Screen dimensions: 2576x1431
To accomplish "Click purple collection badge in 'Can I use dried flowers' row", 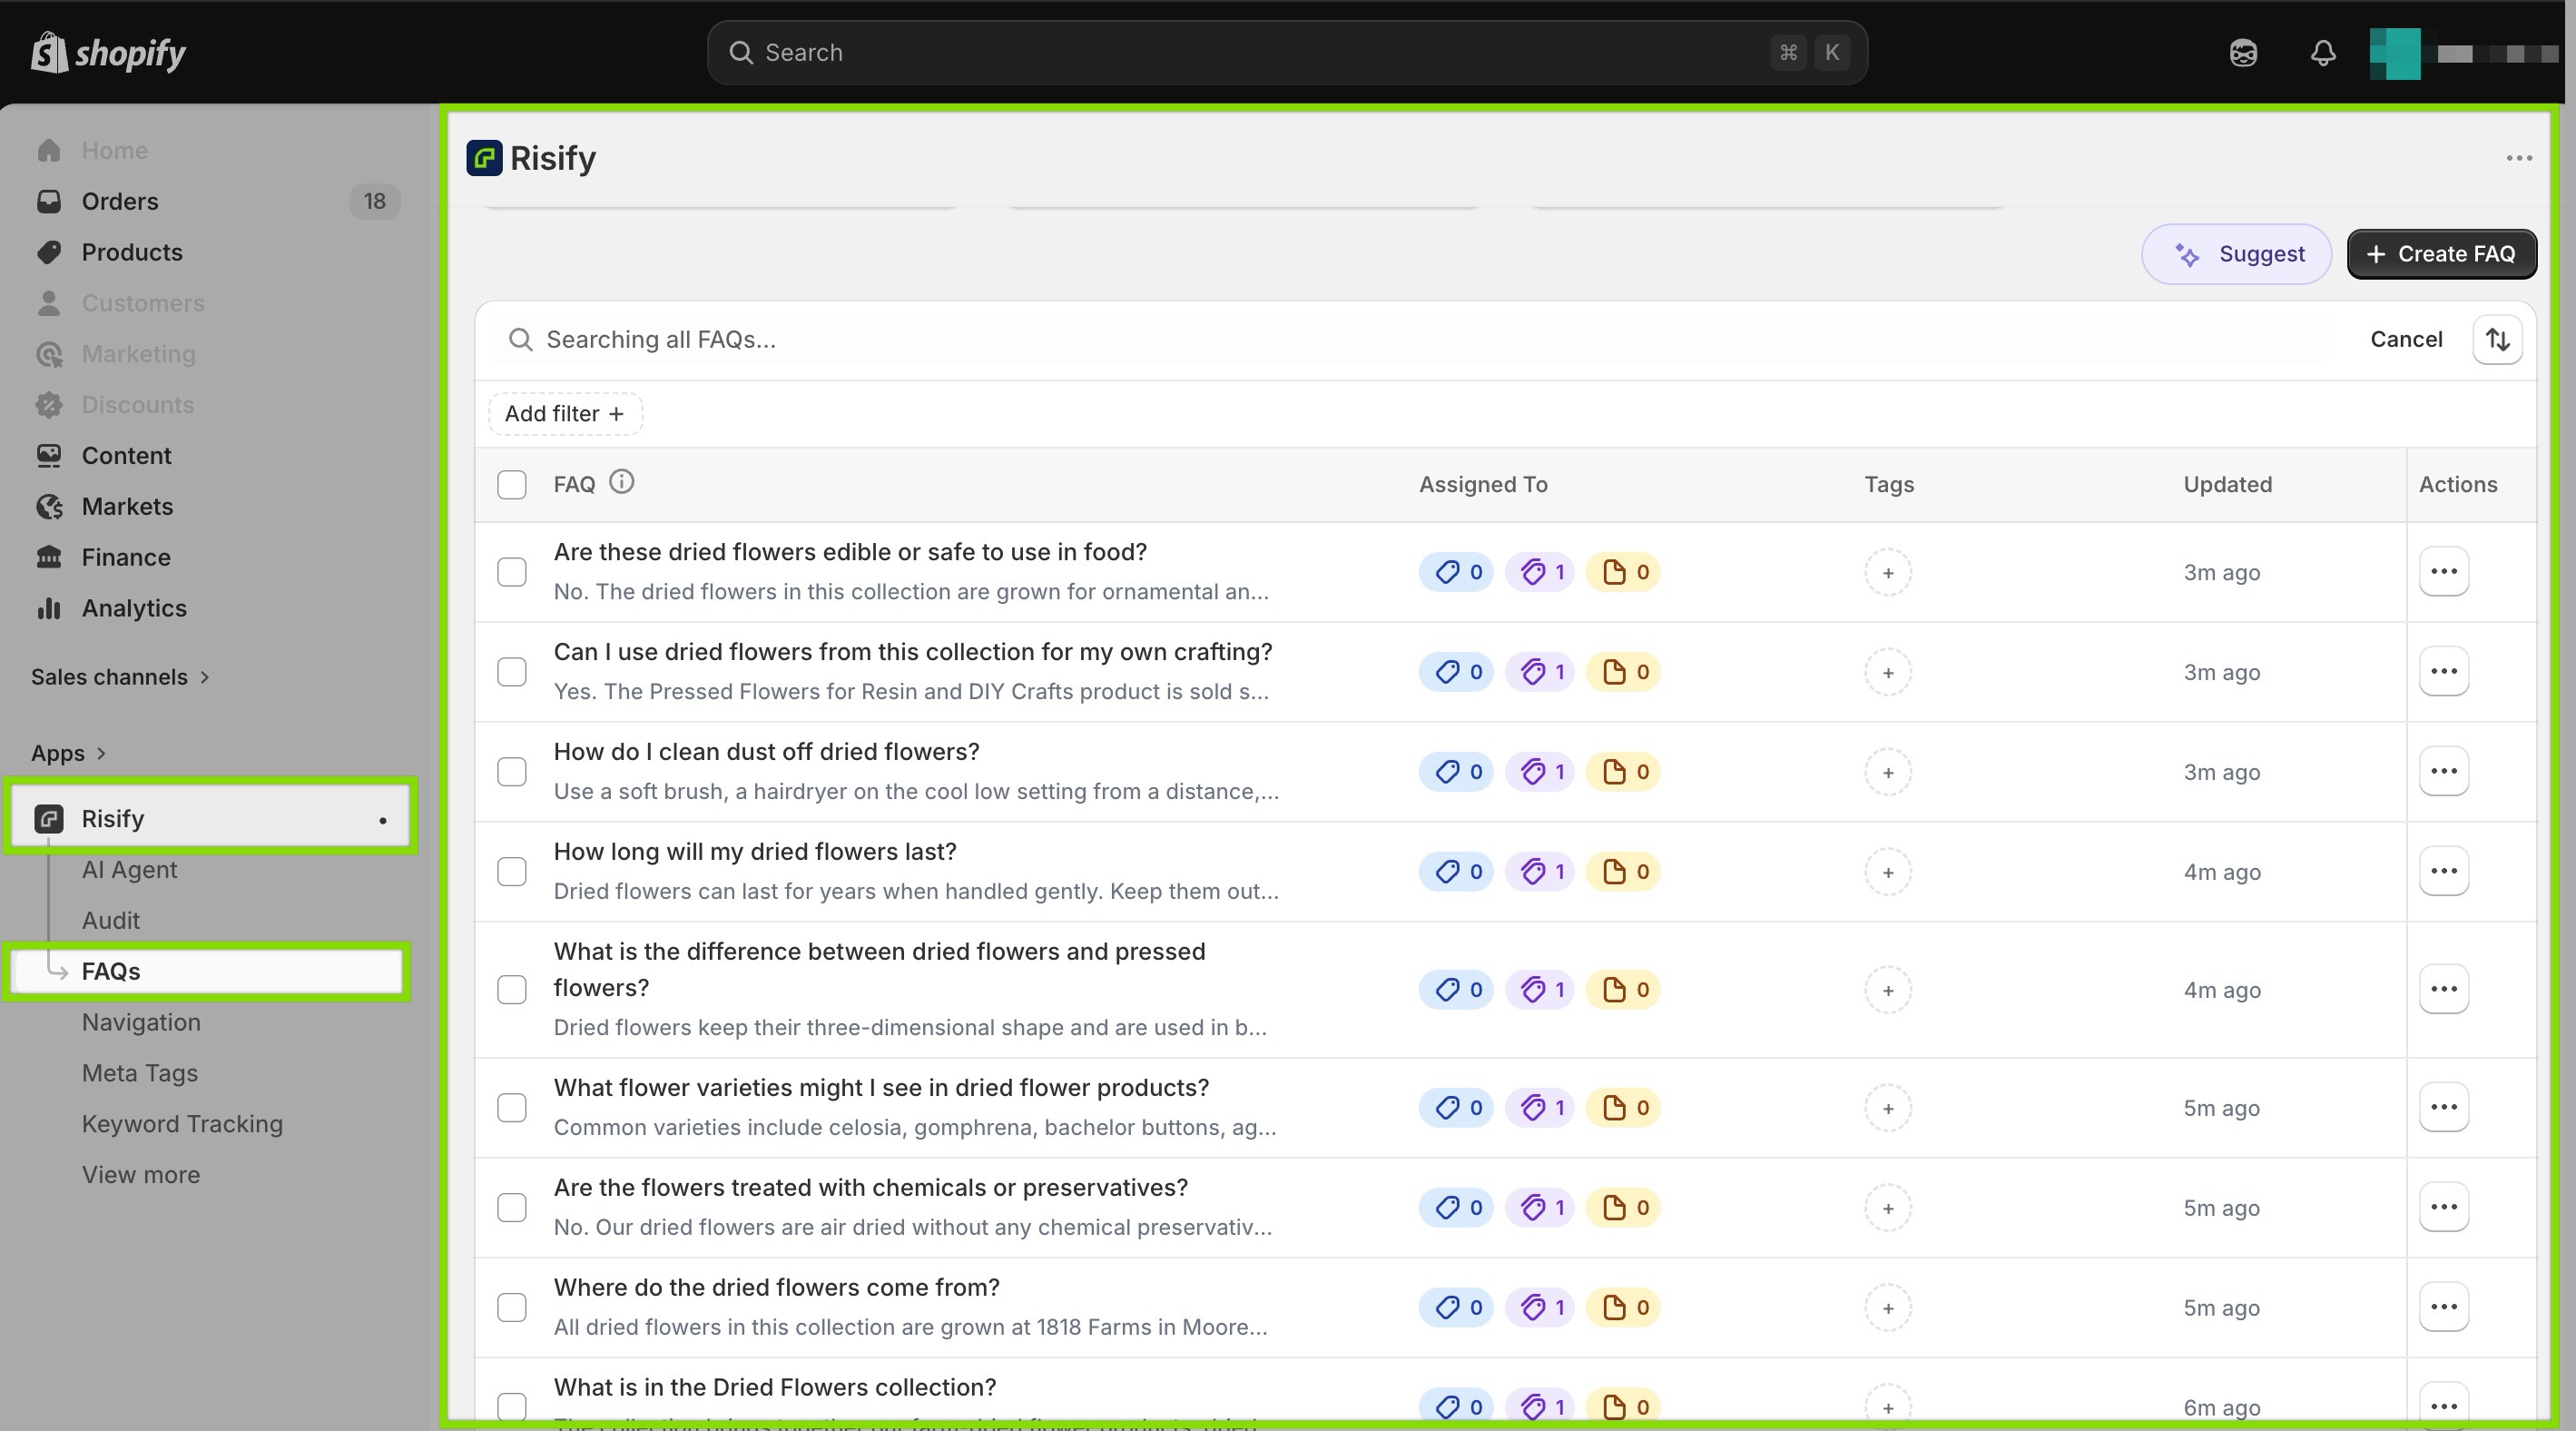I will click(1540, 672).
